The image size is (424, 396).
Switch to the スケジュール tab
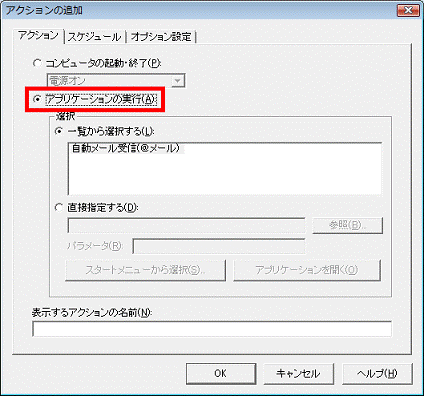pos(95,37)
